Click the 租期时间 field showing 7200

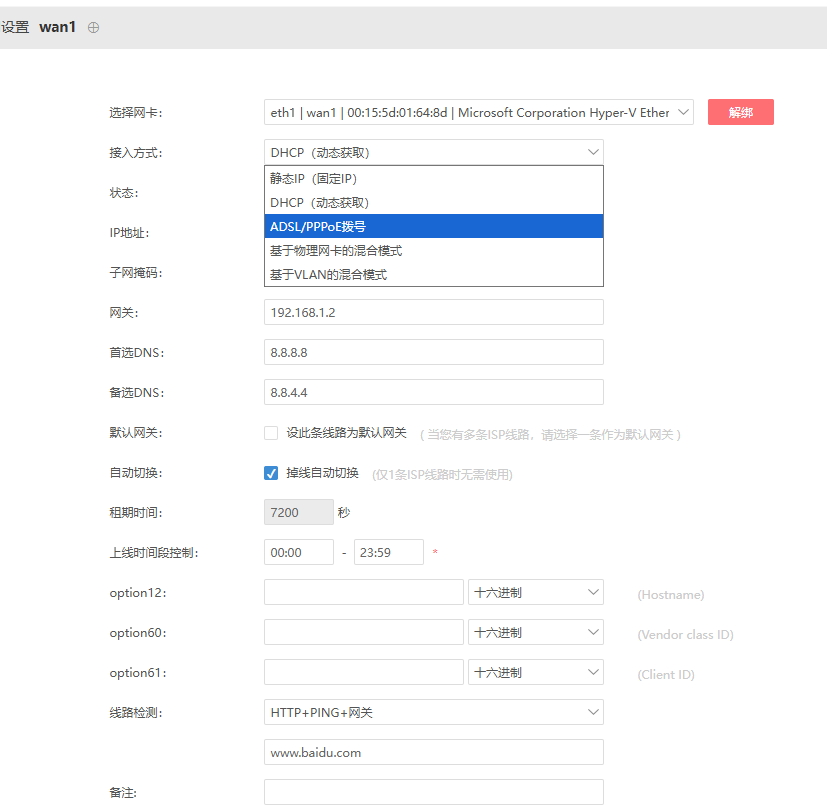299,512
